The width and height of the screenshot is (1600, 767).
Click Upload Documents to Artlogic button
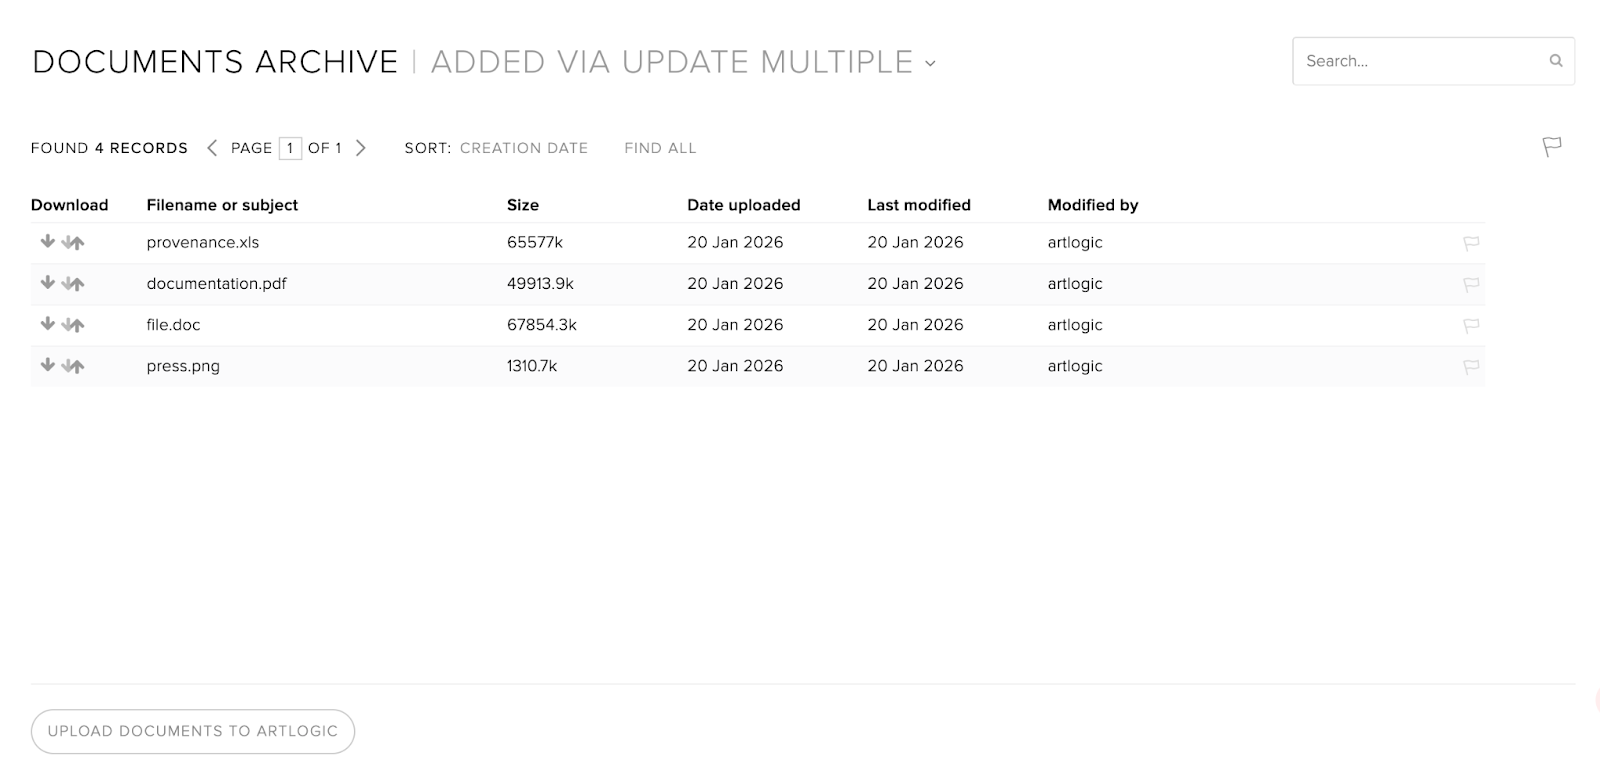click(193, 731)
